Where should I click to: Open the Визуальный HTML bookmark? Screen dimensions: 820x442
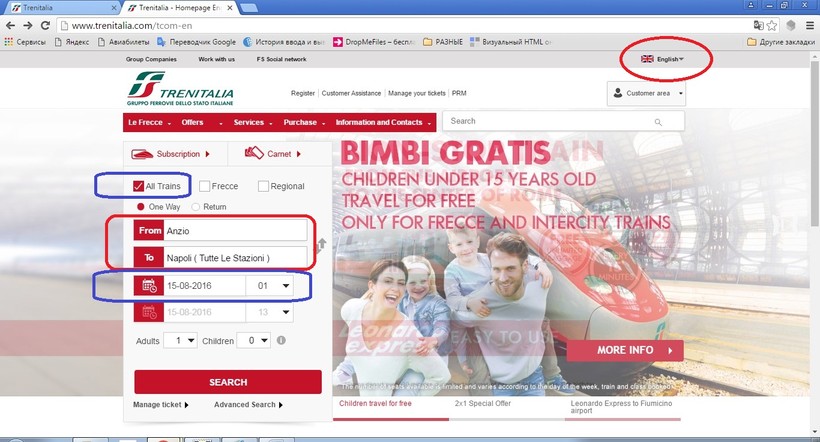[x=511, y=42]
